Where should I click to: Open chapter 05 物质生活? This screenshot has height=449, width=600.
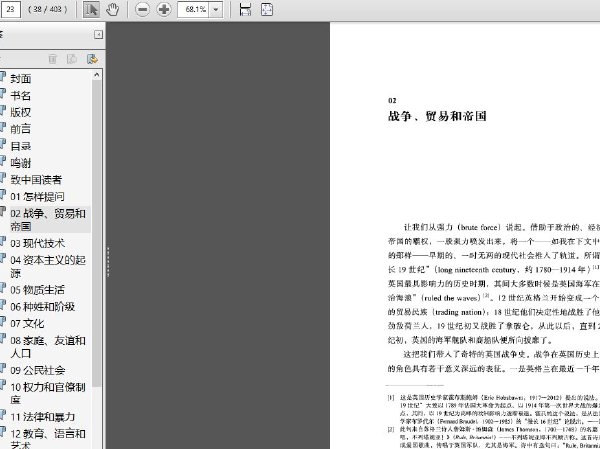pyautogui.click(x=38, y=290)
